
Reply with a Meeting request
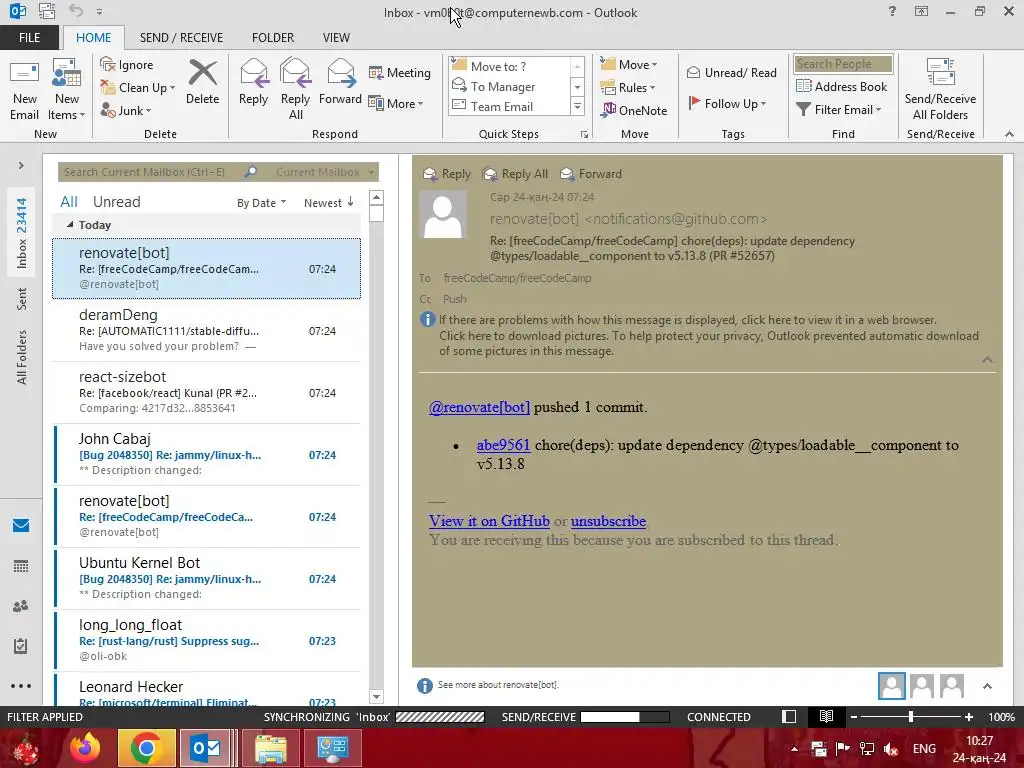coord(400,72)
